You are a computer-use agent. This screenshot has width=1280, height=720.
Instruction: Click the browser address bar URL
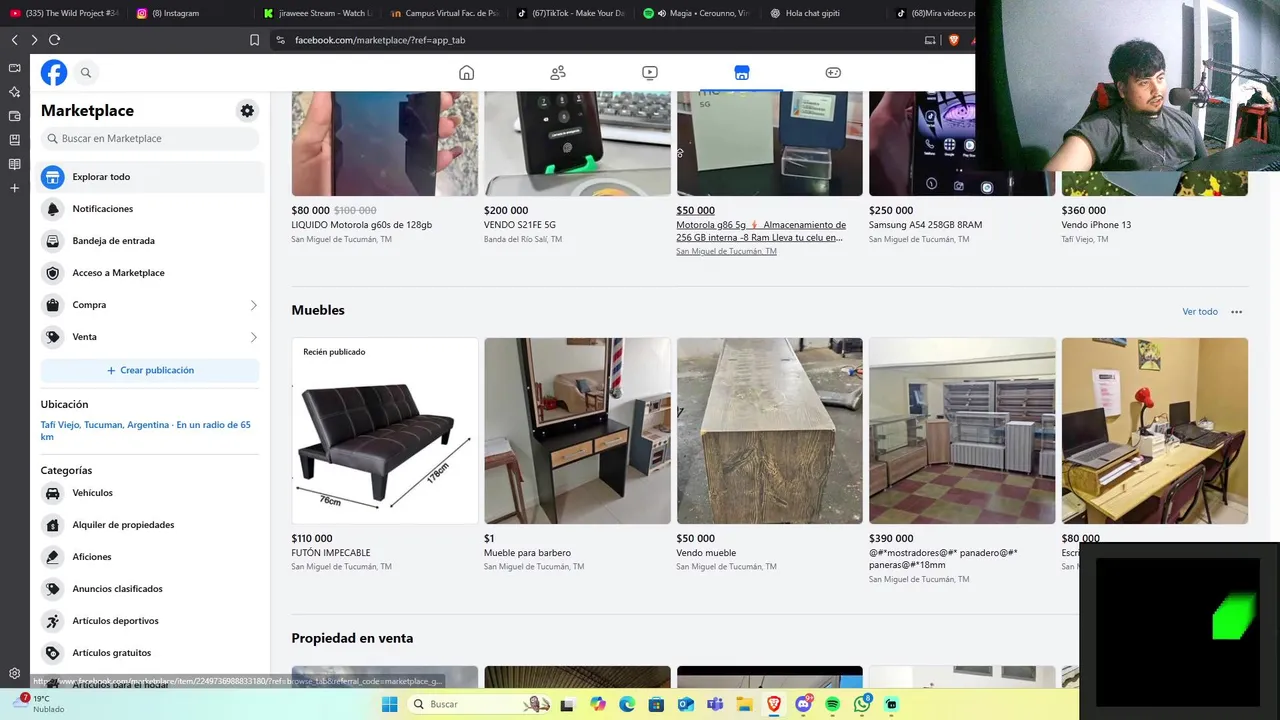[380, 40]
